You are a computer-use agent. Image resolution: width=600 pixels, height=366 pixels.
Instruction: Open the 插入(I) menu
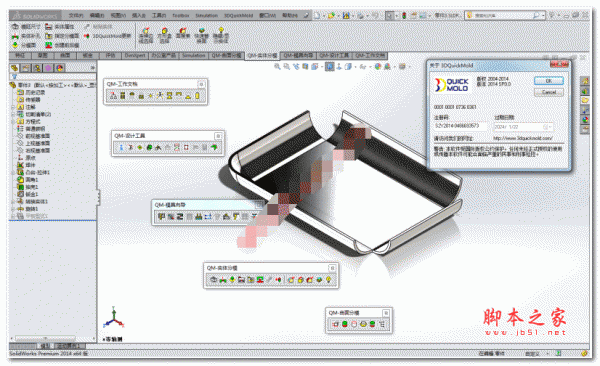139,16
